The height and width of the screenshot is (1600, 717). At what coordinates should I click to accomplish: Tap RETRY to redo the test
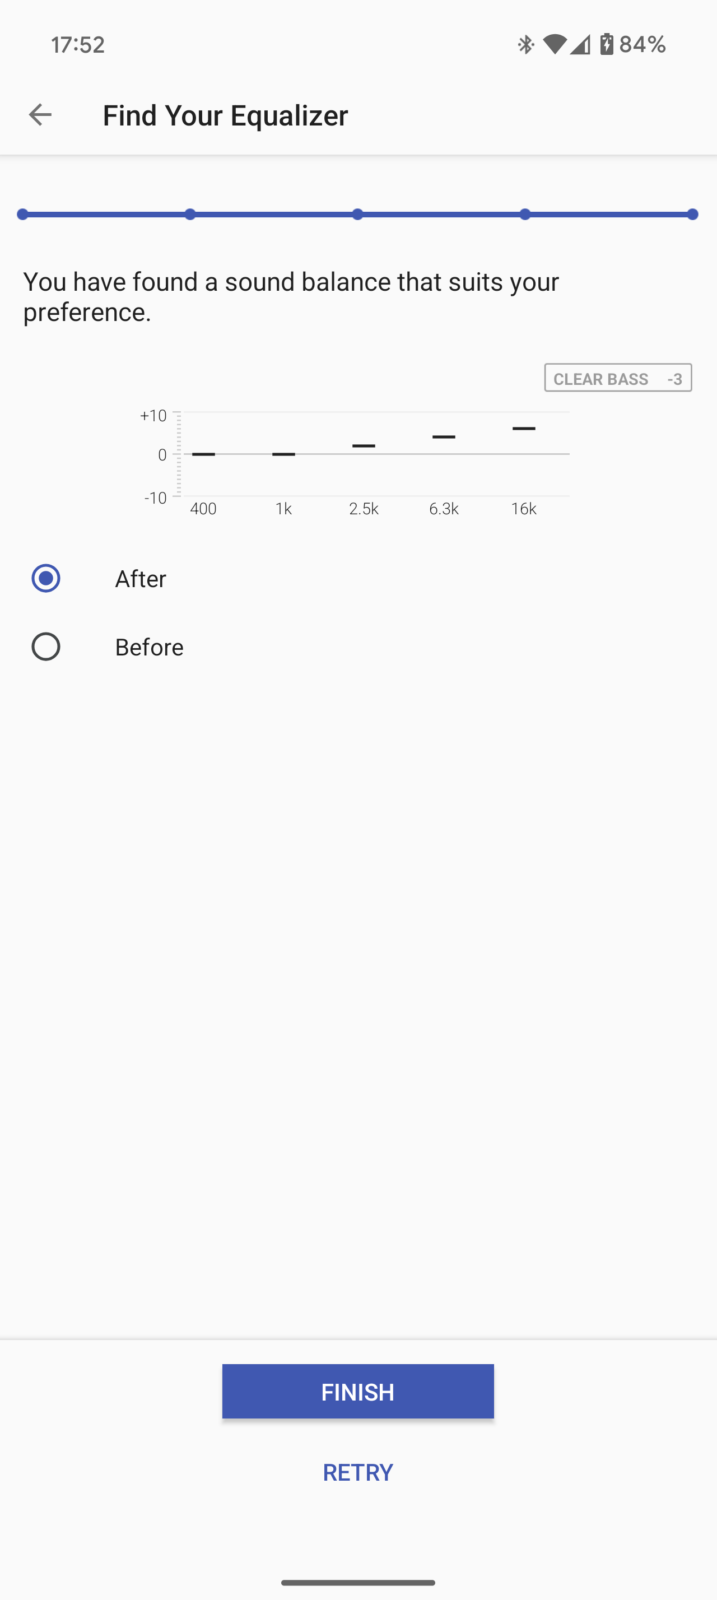(358, 1472)
